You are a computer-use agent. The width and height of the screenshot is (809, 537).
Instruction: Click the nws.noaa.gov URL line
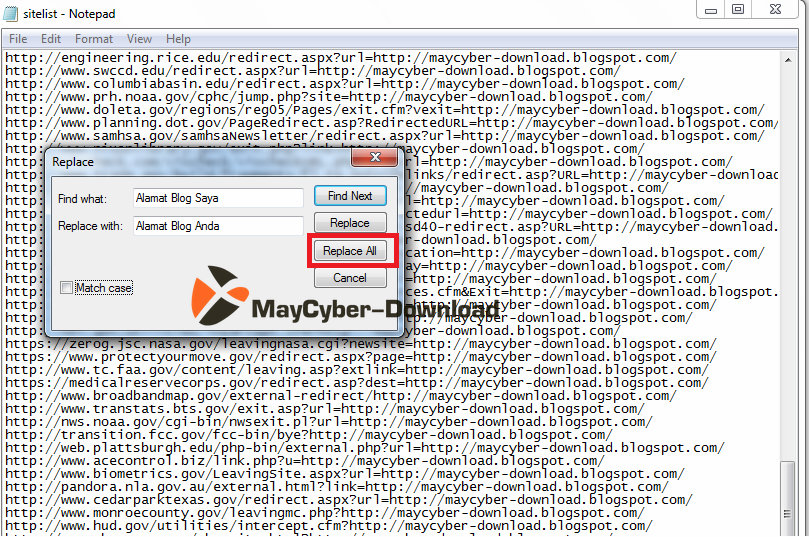[329, 422]
